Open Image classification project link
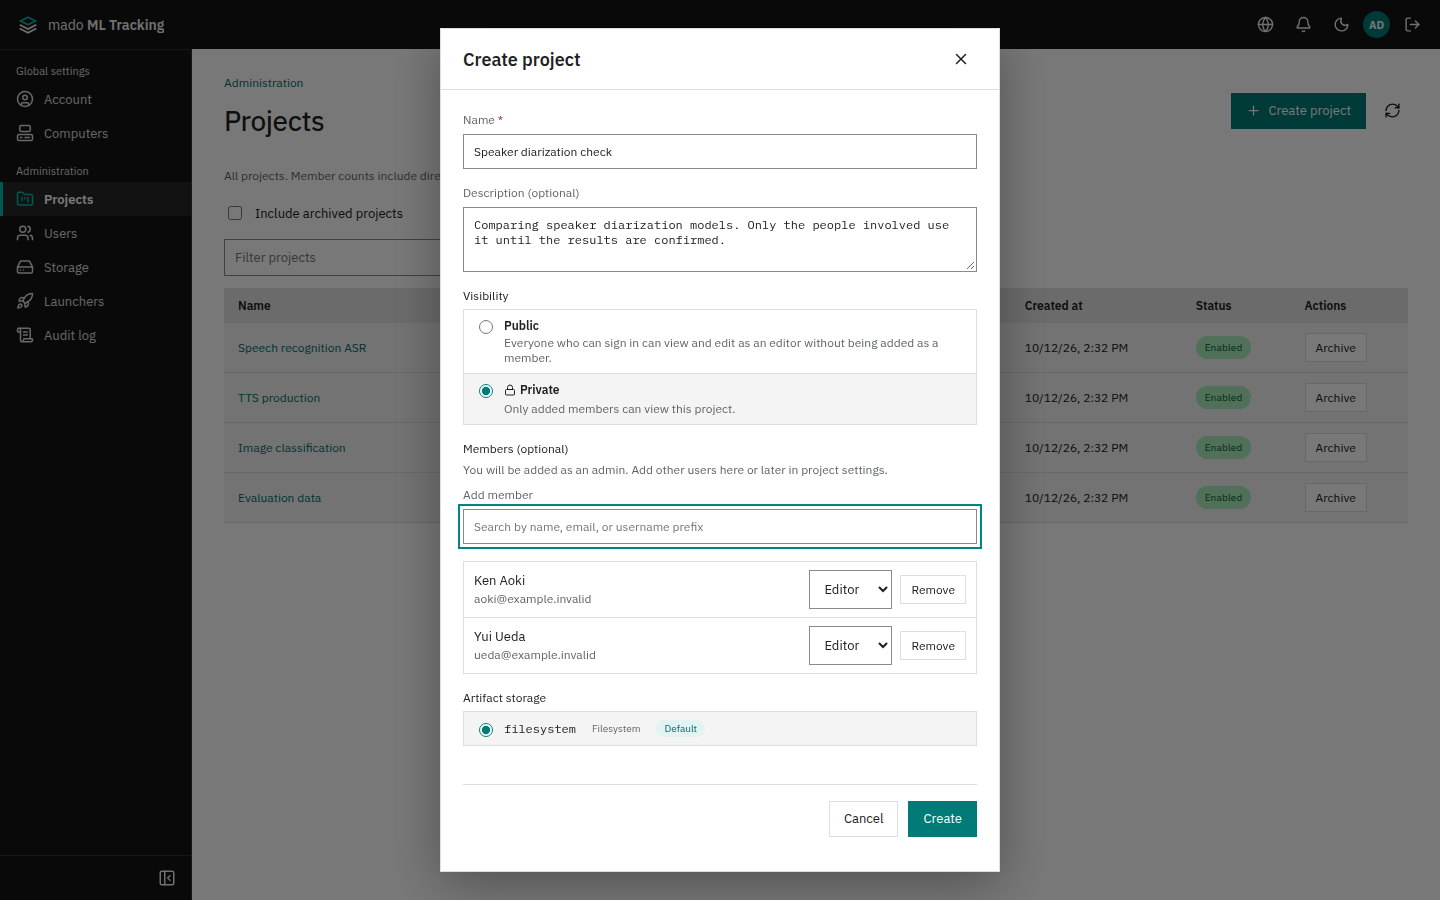The image size is (1440, 900). pos(292,448)
